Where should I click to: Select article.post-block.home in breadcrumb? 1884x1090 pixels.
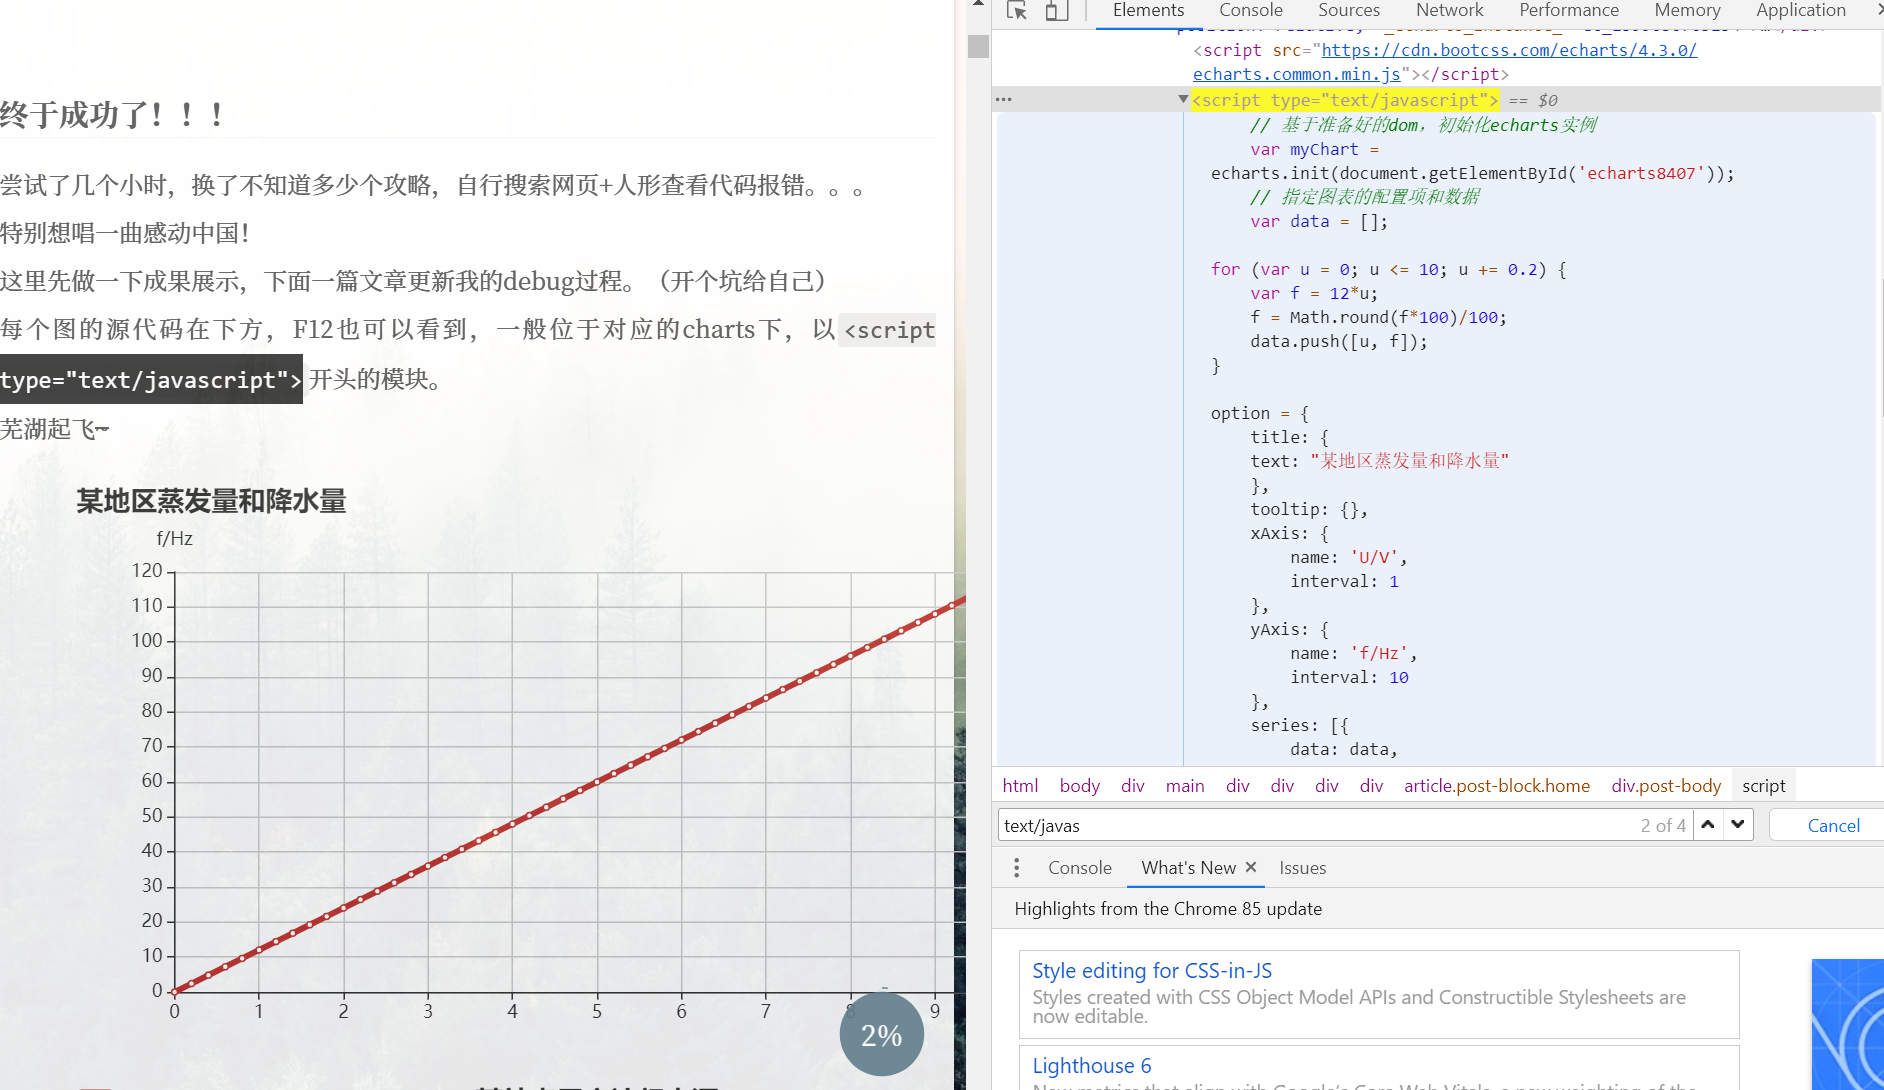[x=1496, y=786]
